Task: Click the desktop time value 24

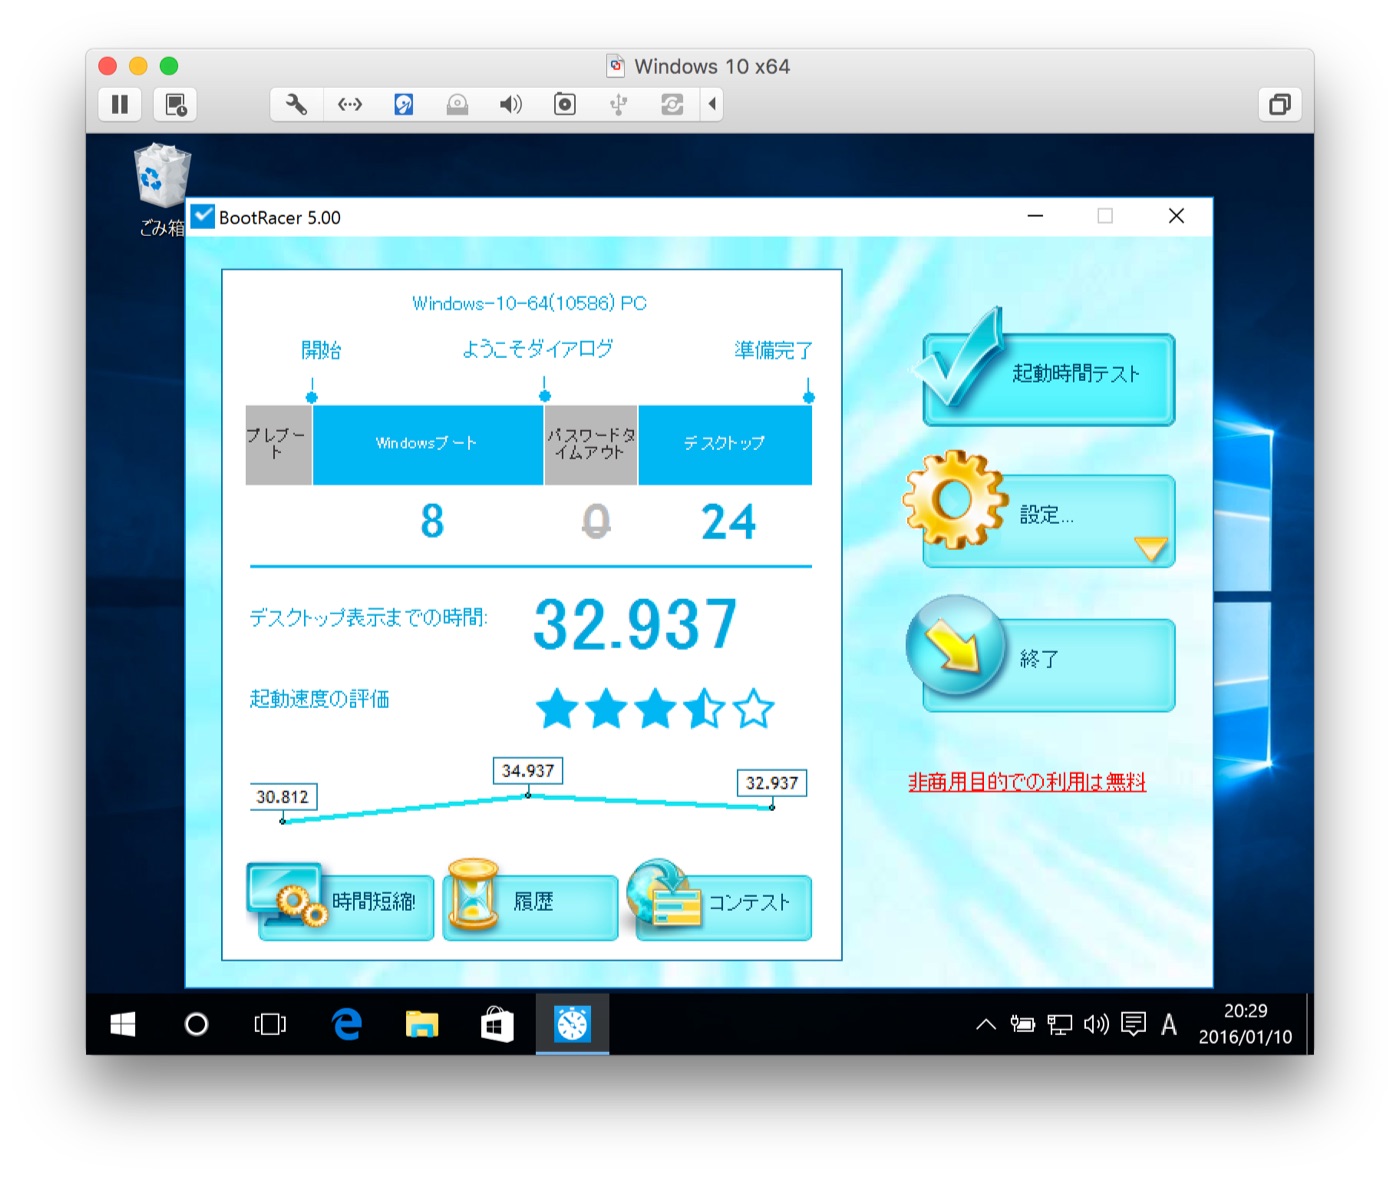Action: [x=728, y=521]
